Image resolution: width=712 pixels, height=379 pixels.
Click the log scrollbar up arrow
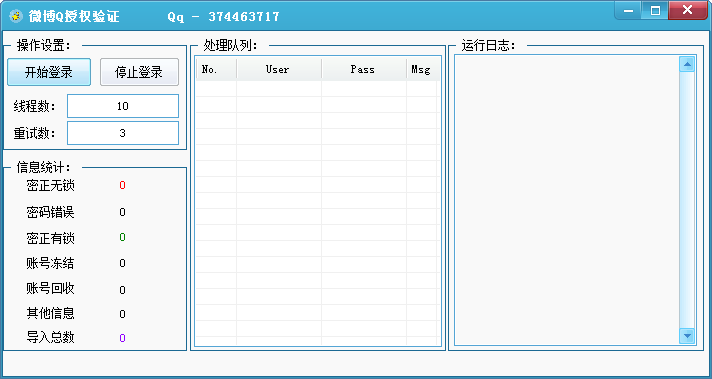click(687, 64)
